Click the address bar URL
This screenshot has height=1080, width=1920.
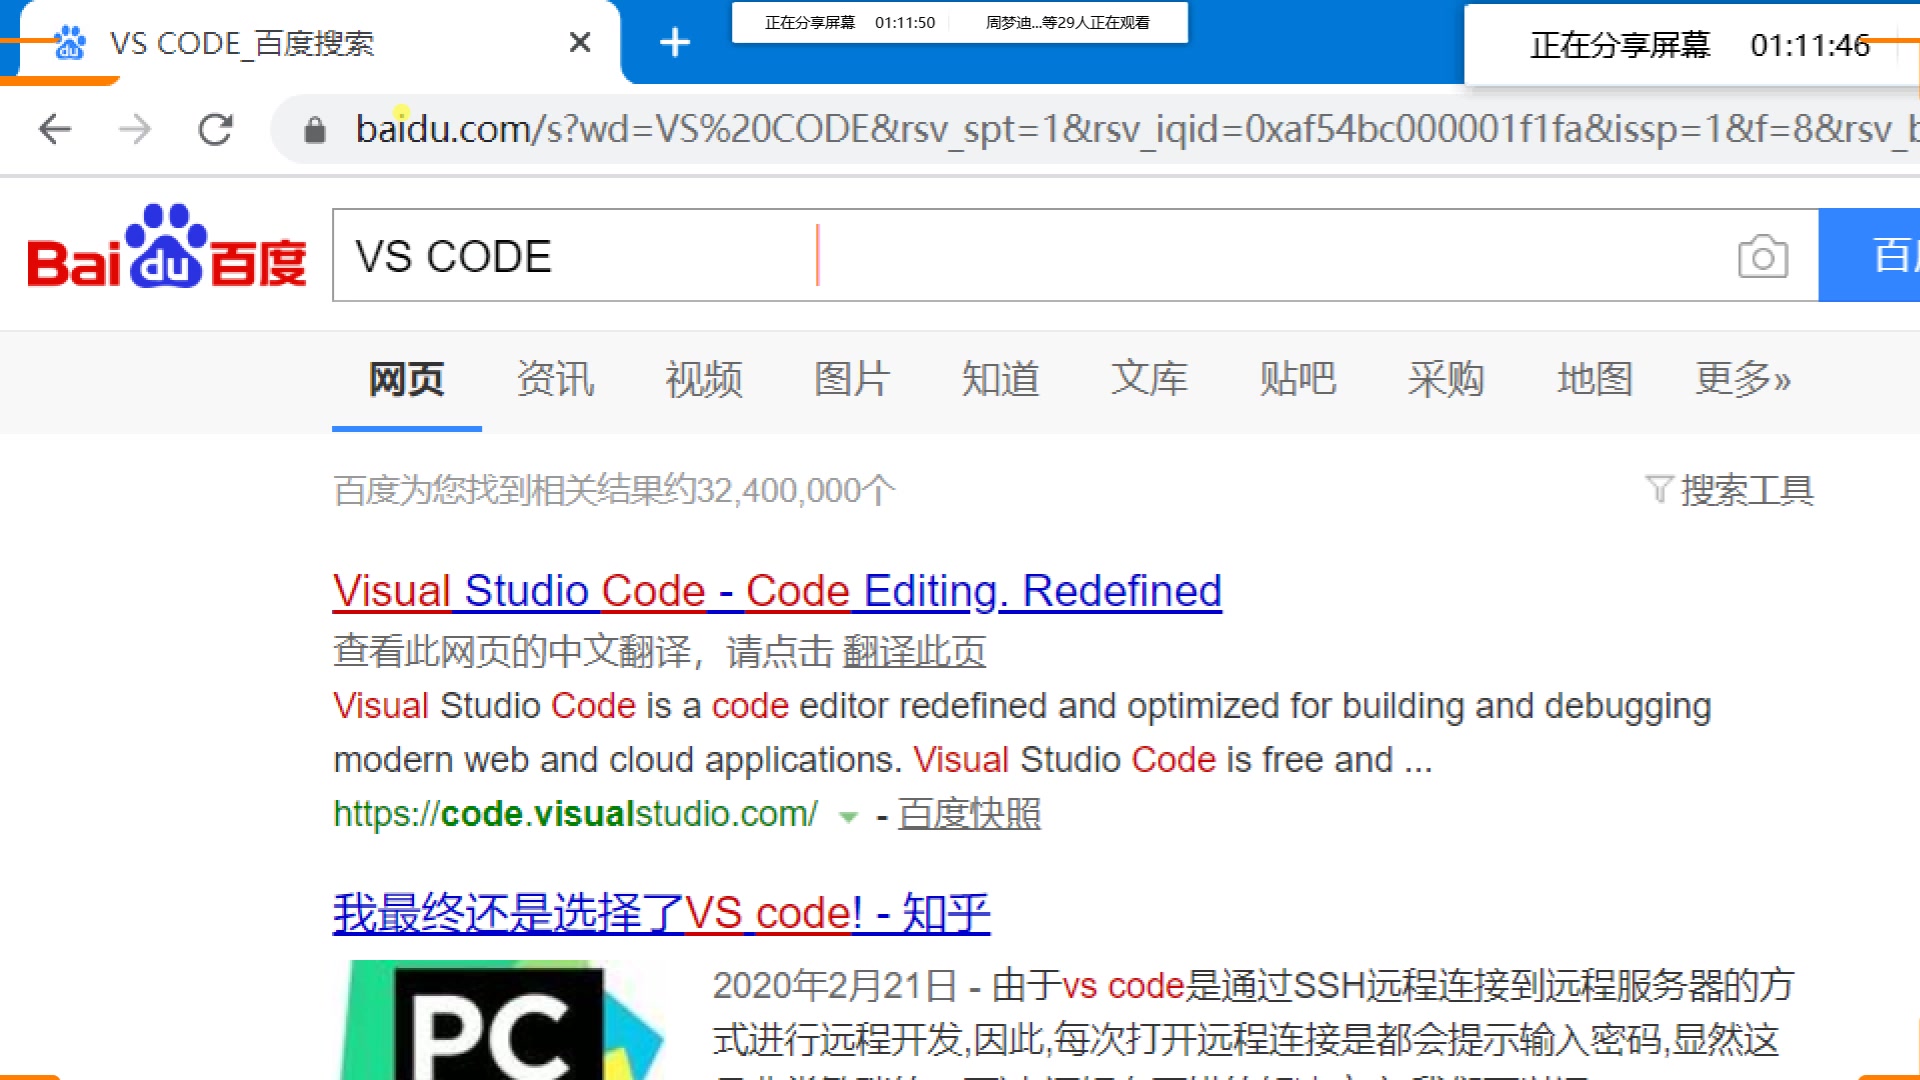[1136, 129]
